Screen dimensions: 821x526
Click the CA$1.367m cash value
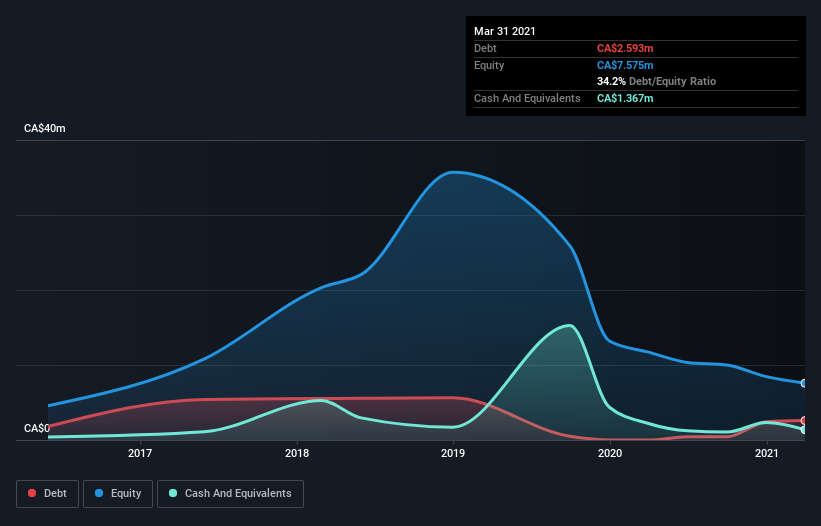(x=625, y=98)
